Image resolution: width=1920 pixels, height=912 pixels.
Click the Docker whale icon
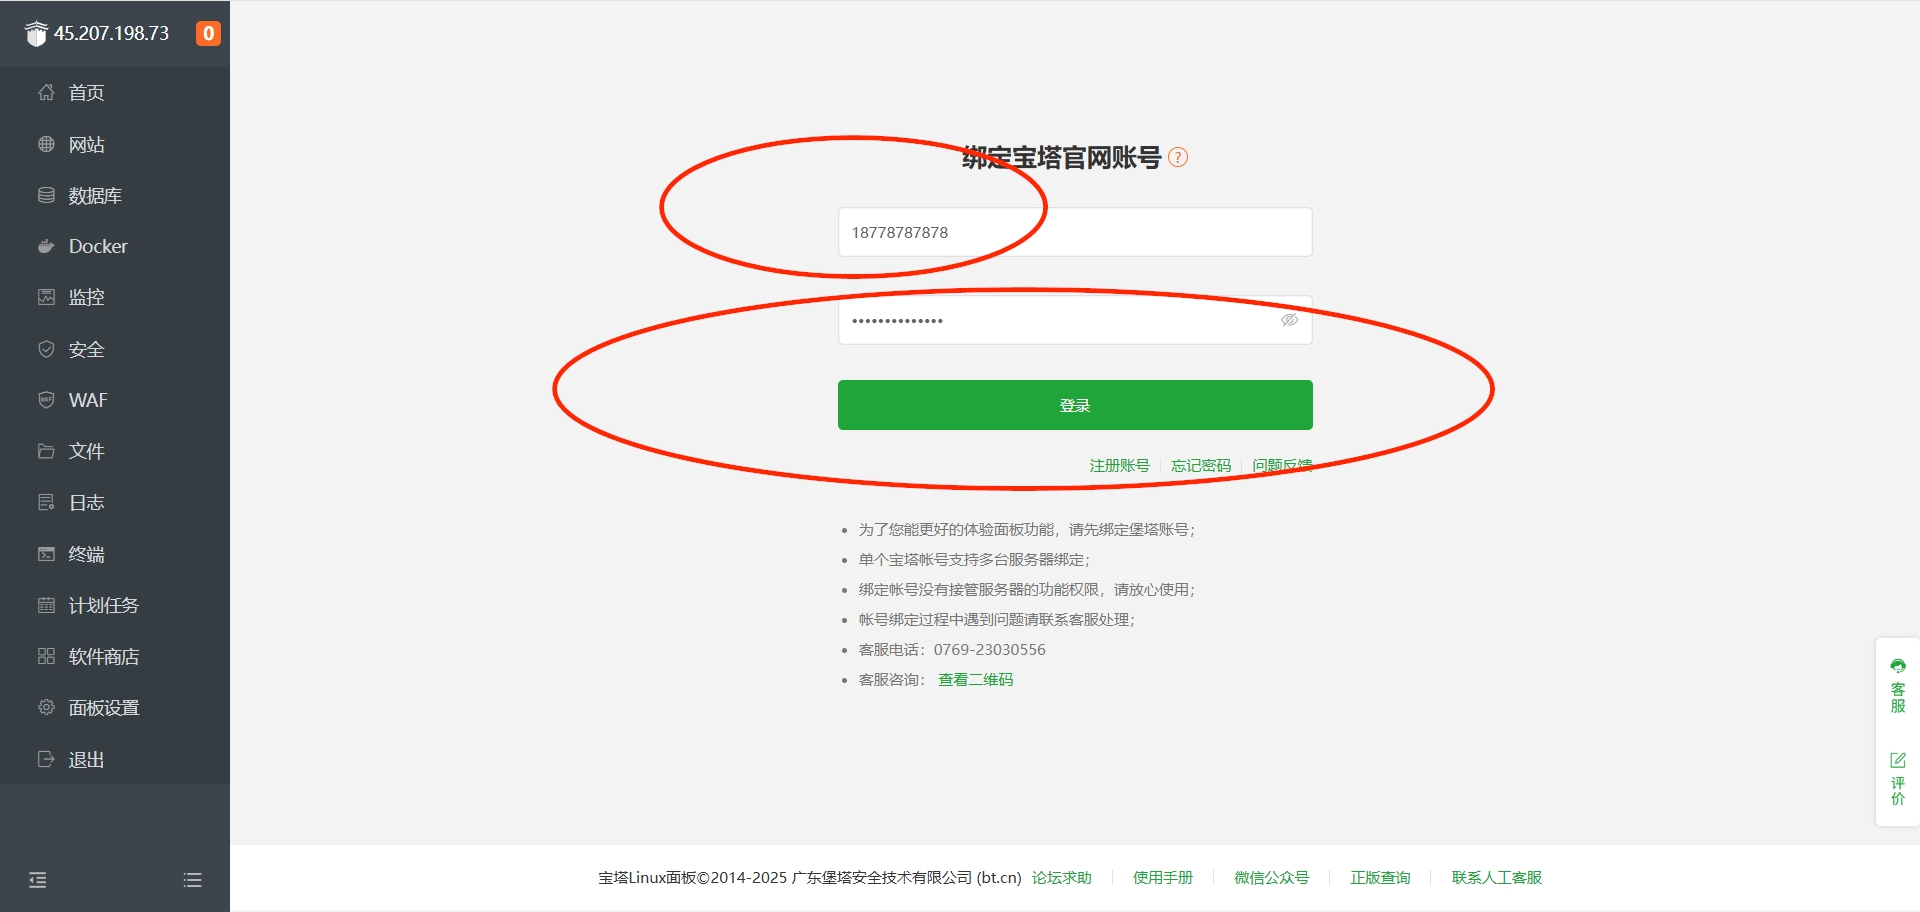(46, 246)
